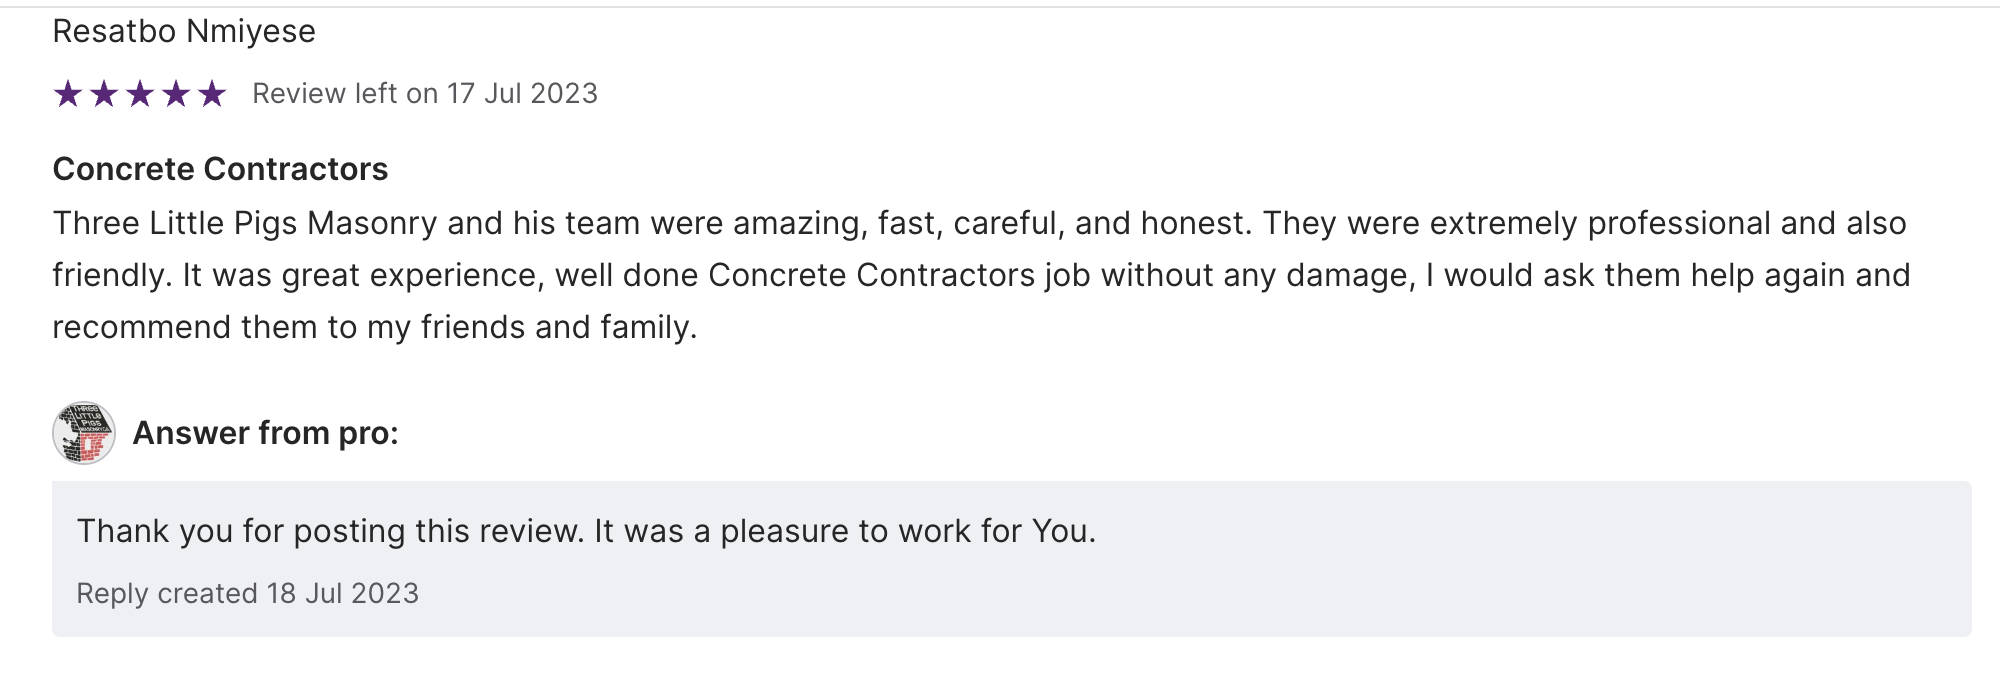Click the first purple rating star
Image resolution: width=2000 pixels, height=676 pixels.
coord(68,94)
